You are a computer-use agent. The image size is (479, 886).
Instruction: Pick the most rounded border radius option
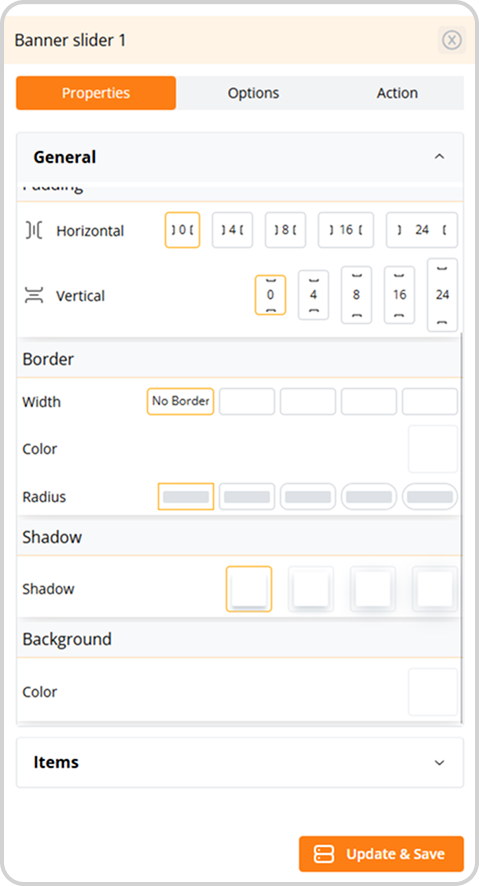pyautogui.click(x=430, y=497)
